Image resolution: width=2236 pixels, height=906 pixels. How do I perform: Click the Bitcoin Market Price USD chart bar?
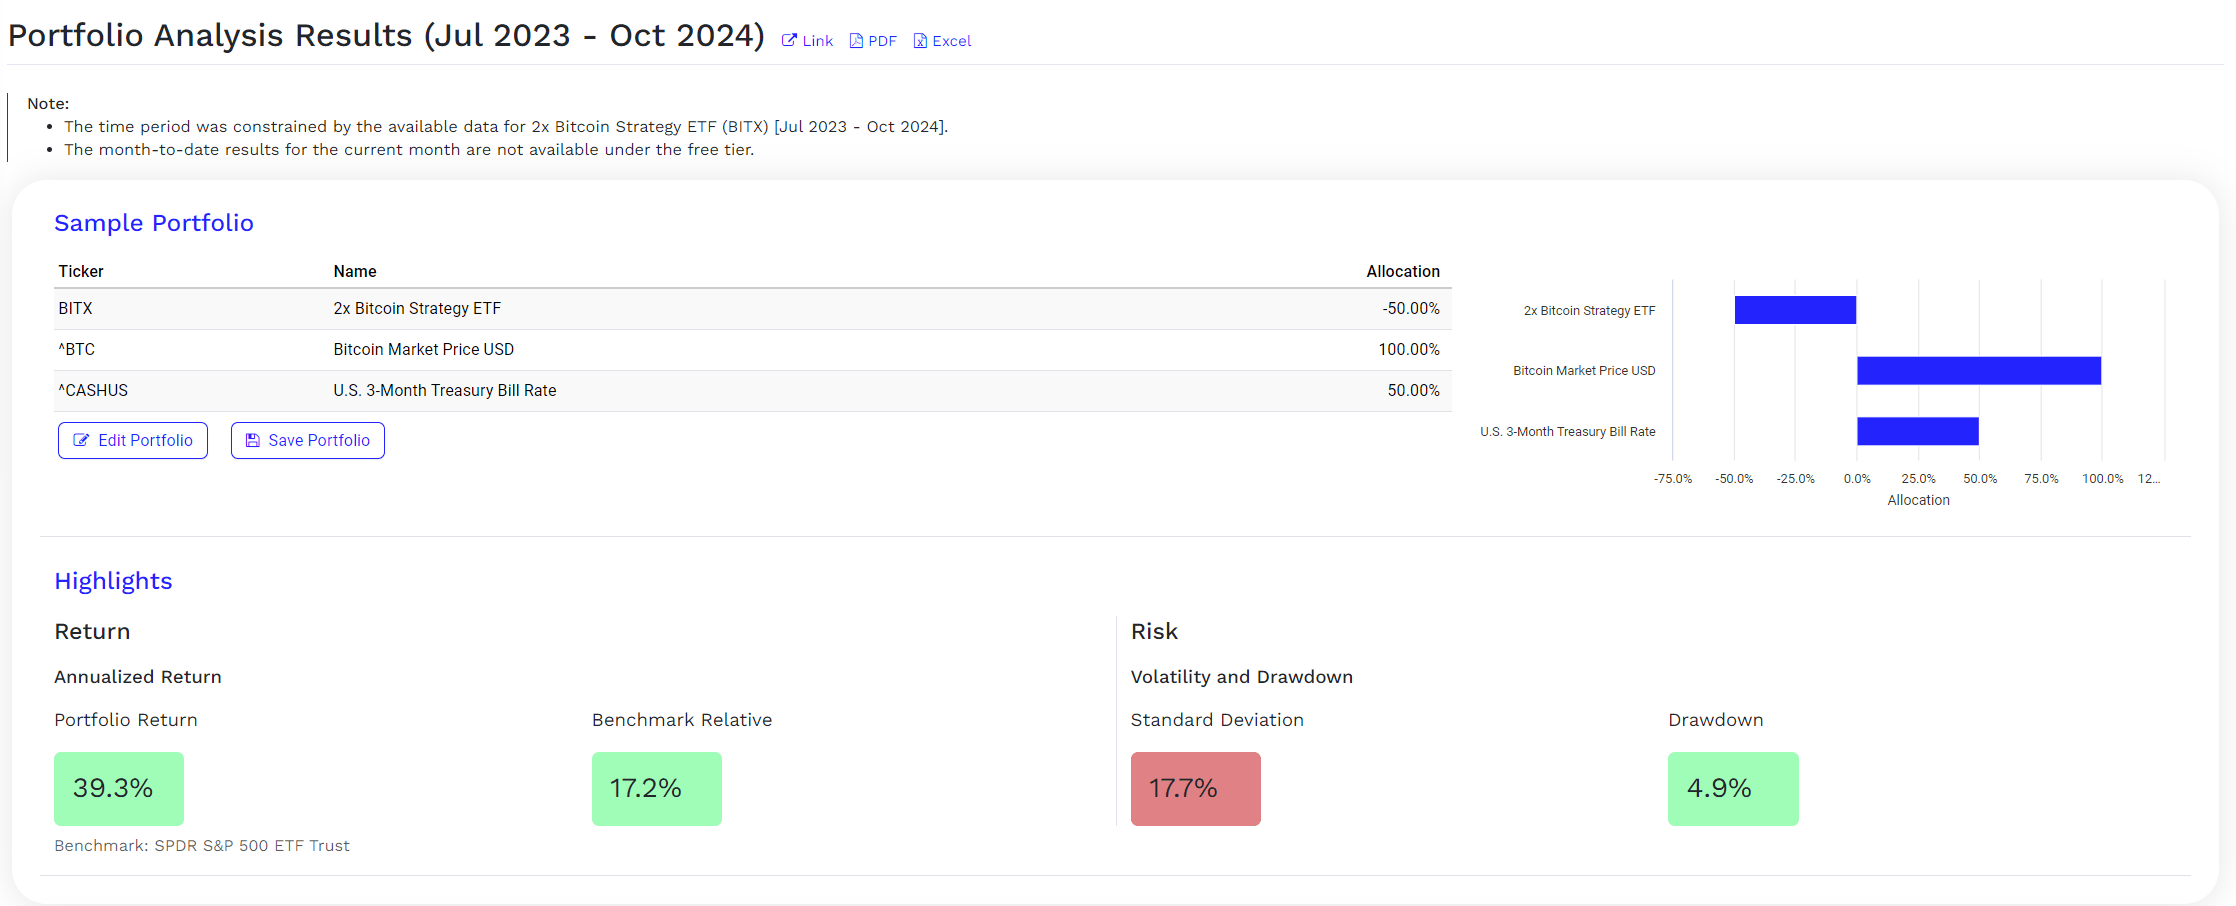coord(1978,370)
